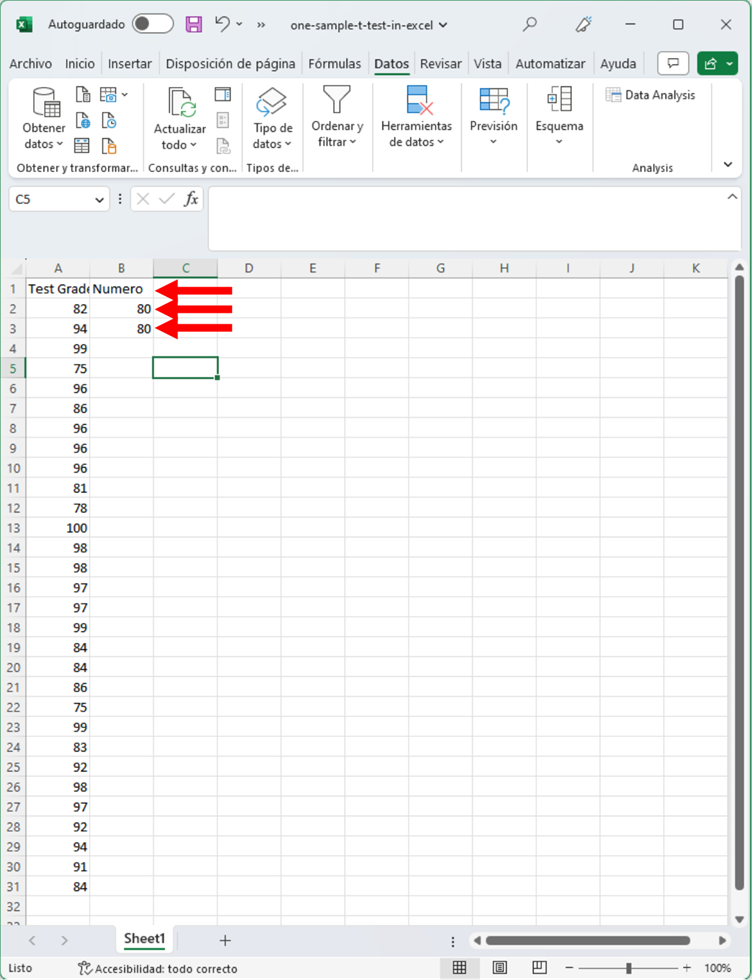This screenshot has height=980, width=752.
Task: Click the Save icon in title bar
Action: [x=194, y=24]
